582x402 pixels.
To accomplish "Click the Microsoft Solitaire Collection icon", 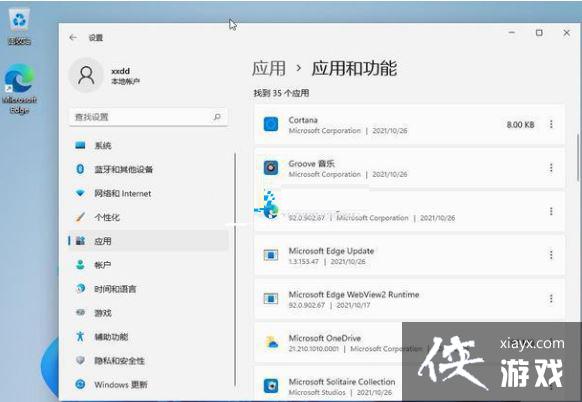I will coord(271,386).
